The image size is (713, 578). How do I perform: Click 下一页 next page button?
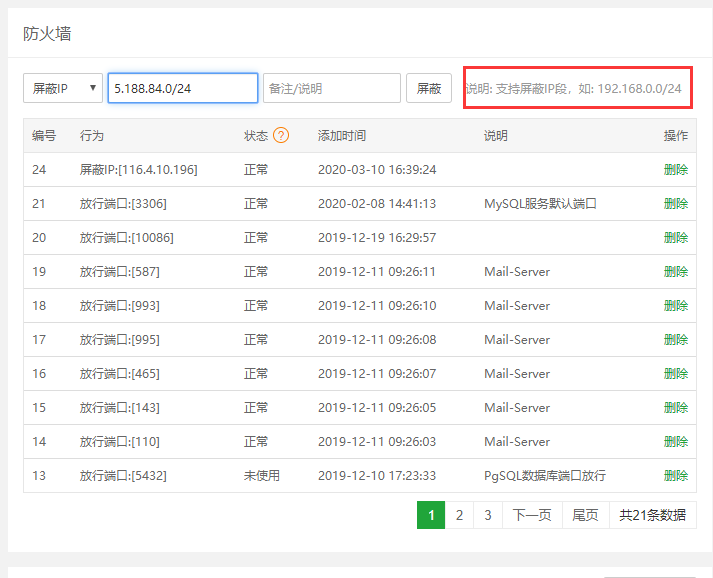click(x=532, y=515)
